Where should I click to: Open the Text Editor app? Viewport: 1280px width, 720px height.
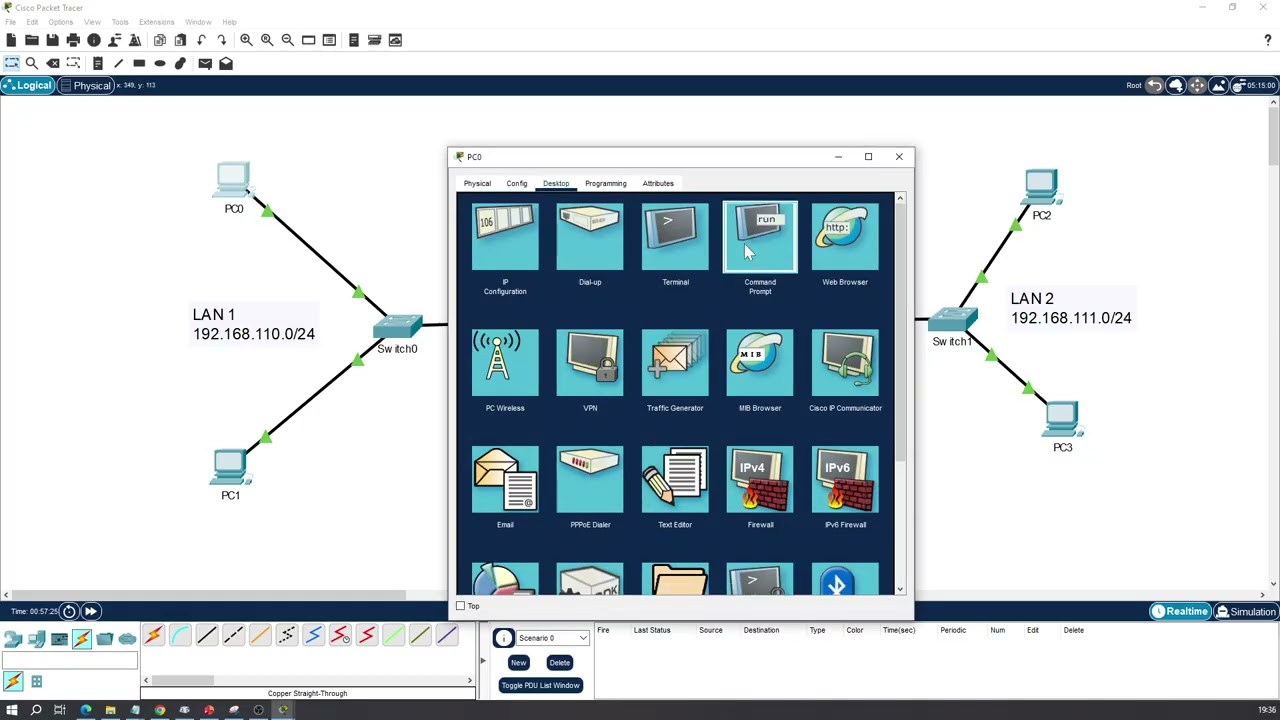tap(675, 480)
